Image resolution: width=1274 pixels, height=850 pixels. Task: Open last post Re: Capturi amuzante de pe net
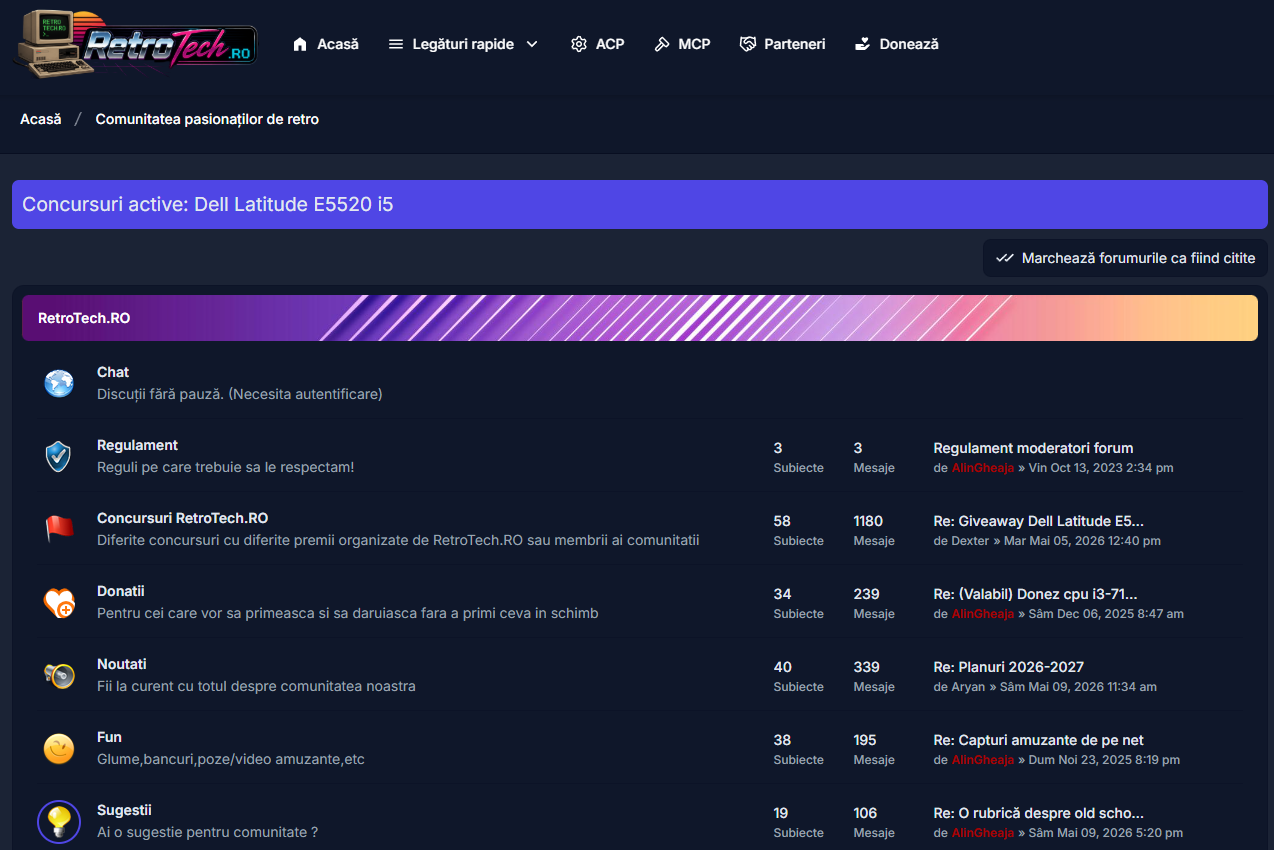[1038, 740]
